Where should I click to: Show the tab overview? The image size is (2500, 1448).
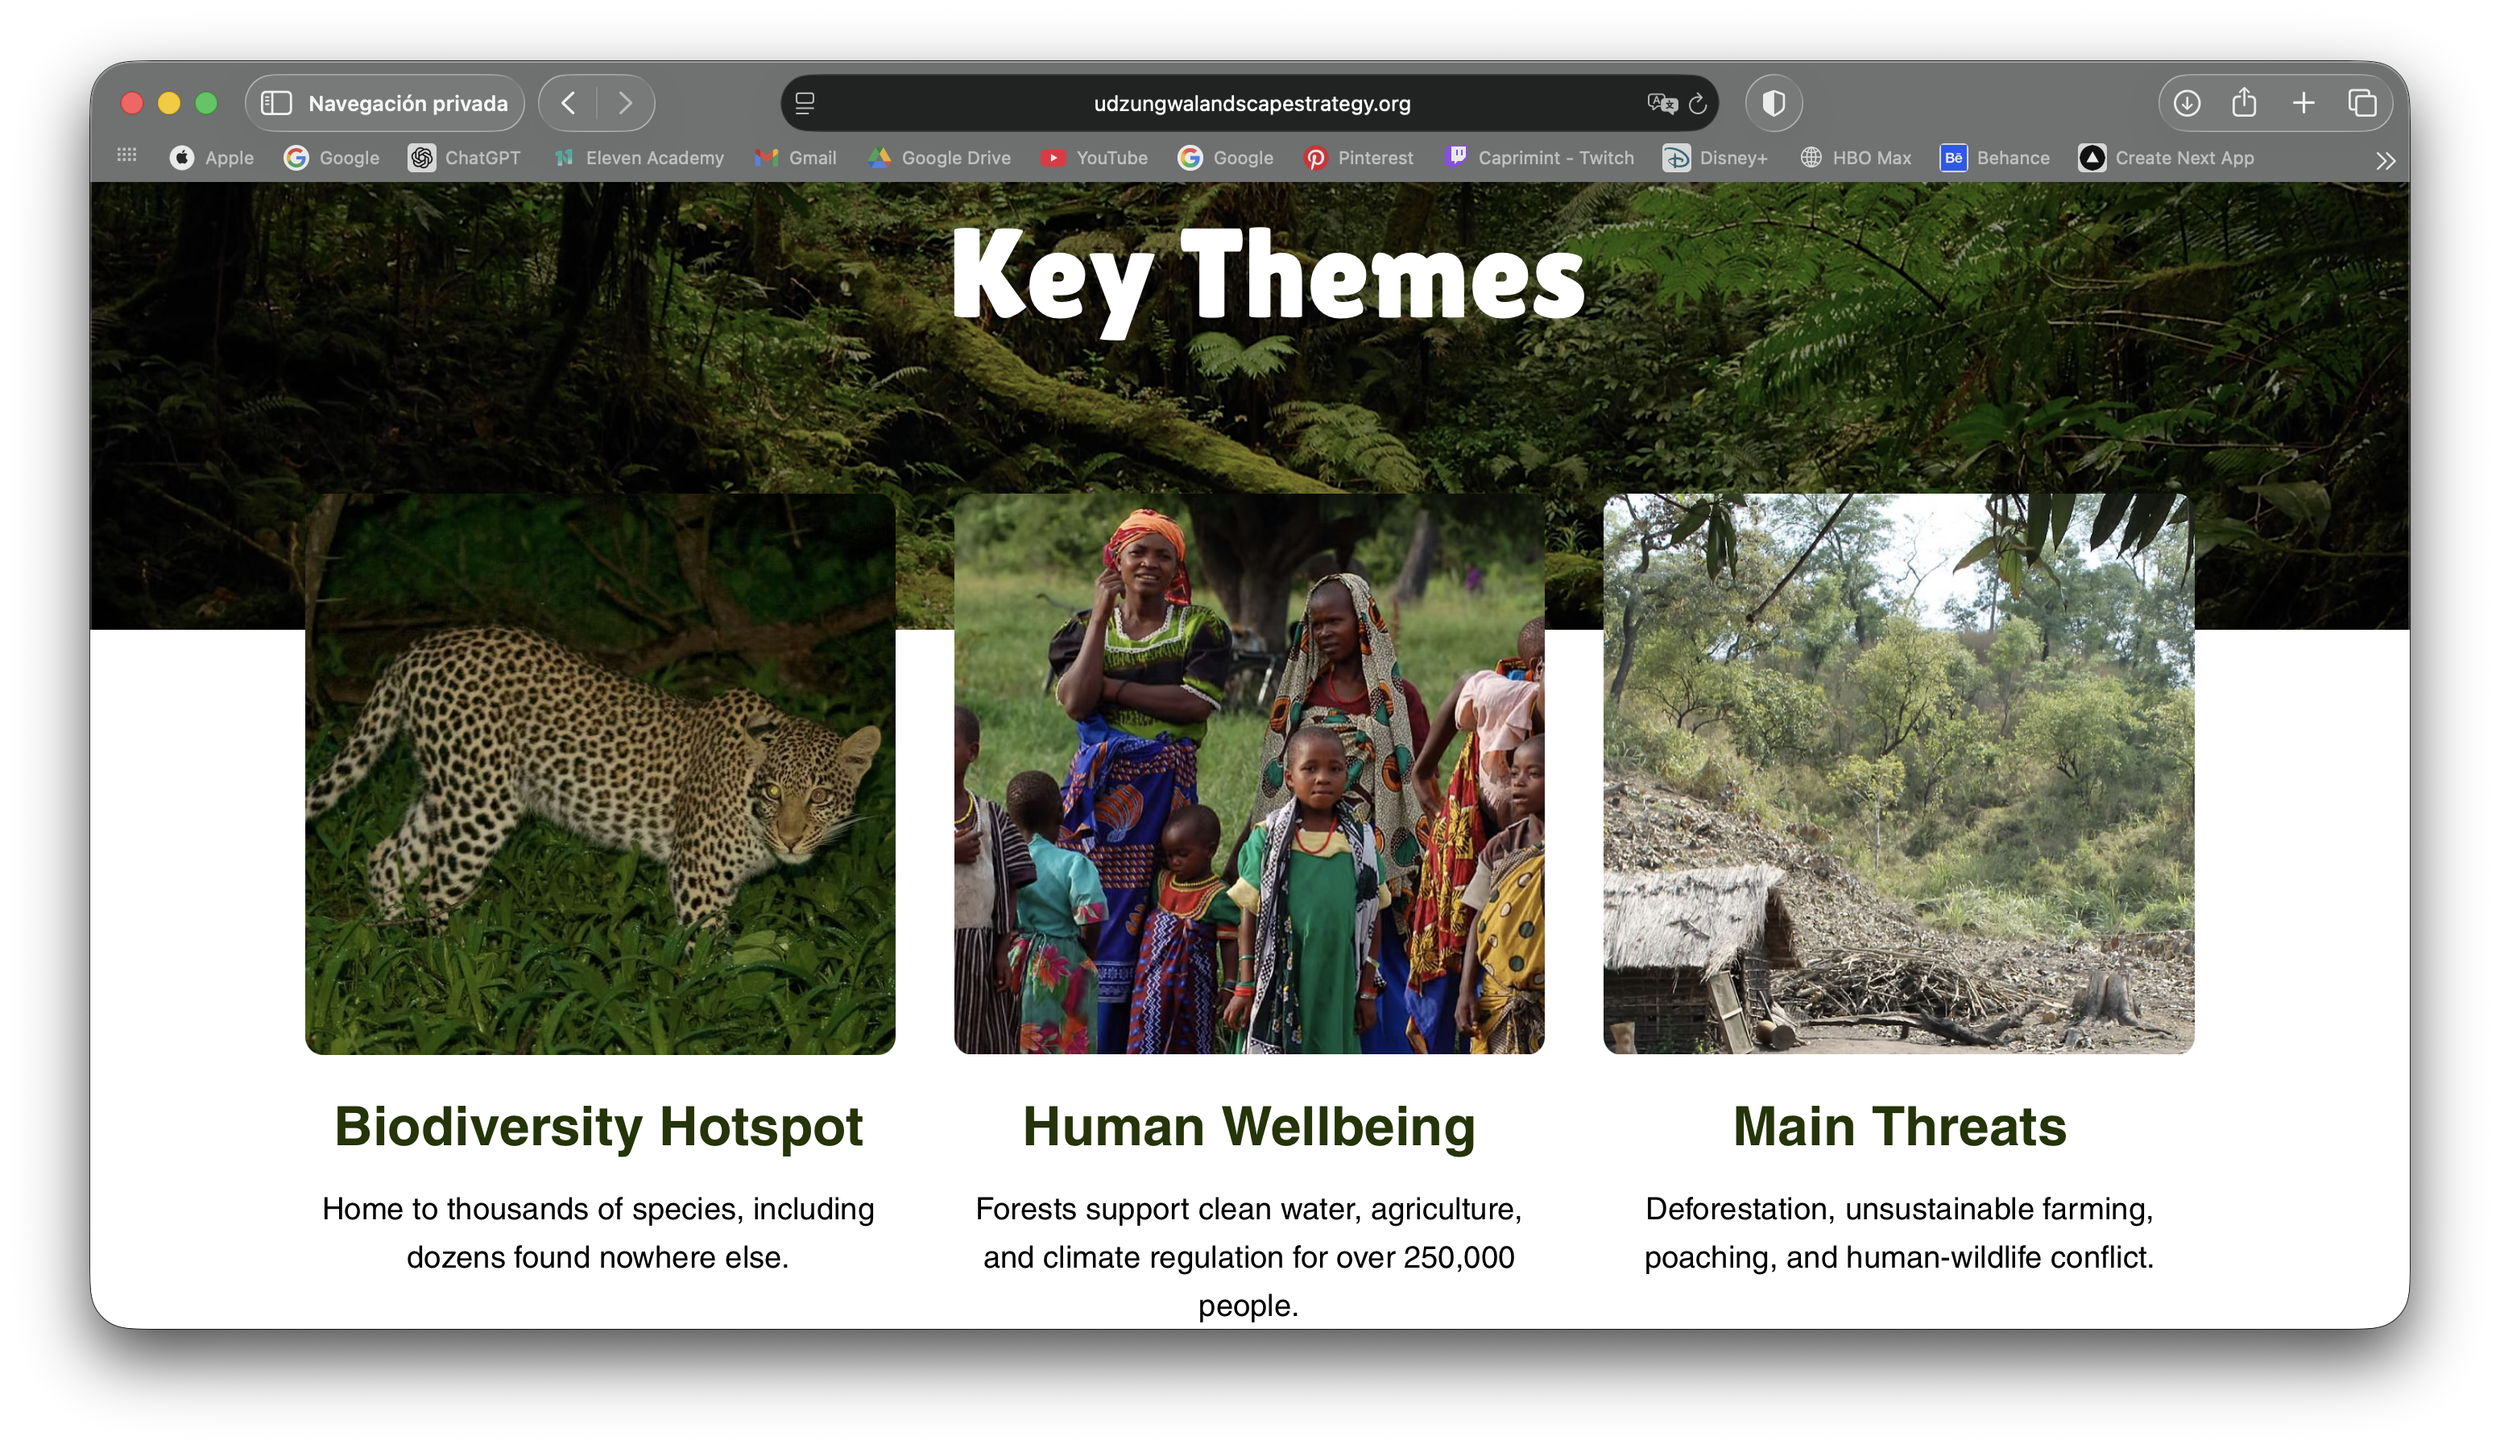2362,103
